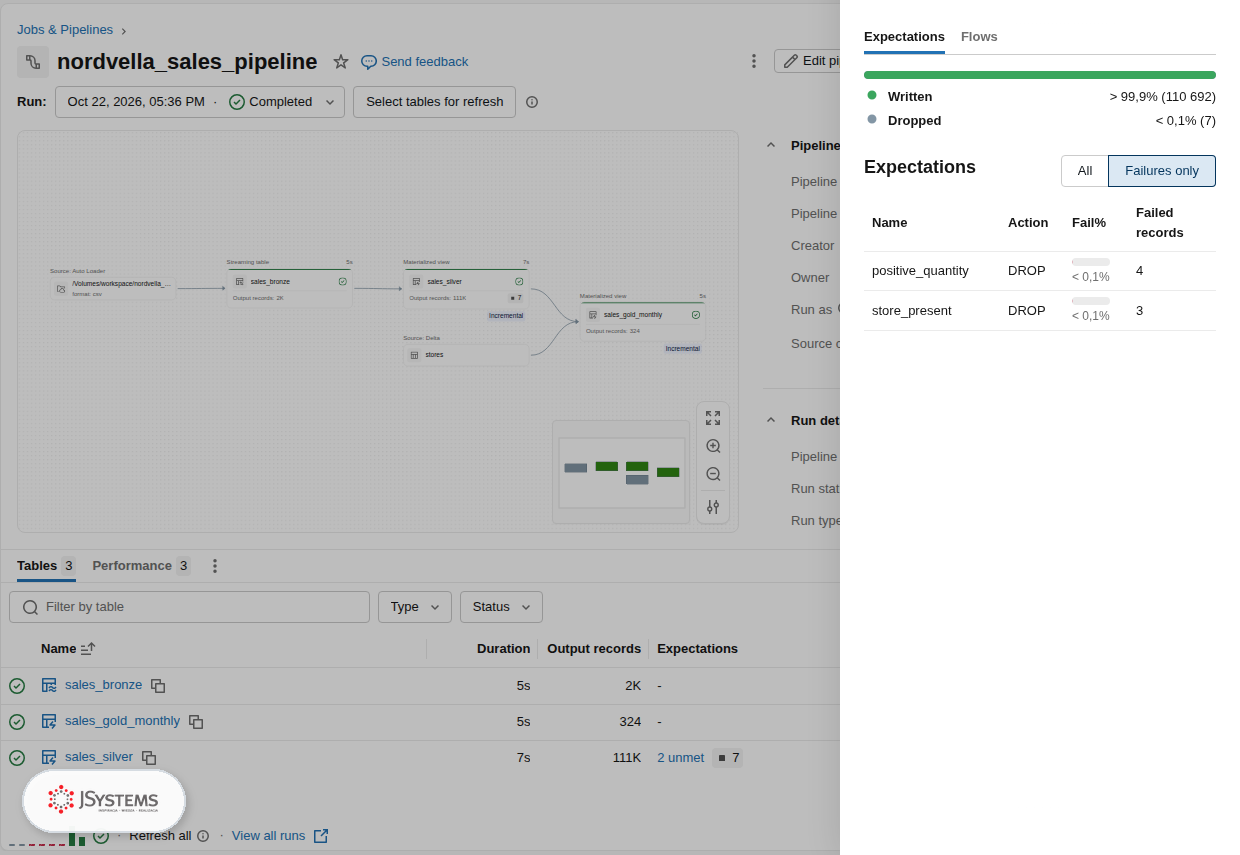Click the pipeline icon beside the title
Screen dimensions: 1240x855
33,62
